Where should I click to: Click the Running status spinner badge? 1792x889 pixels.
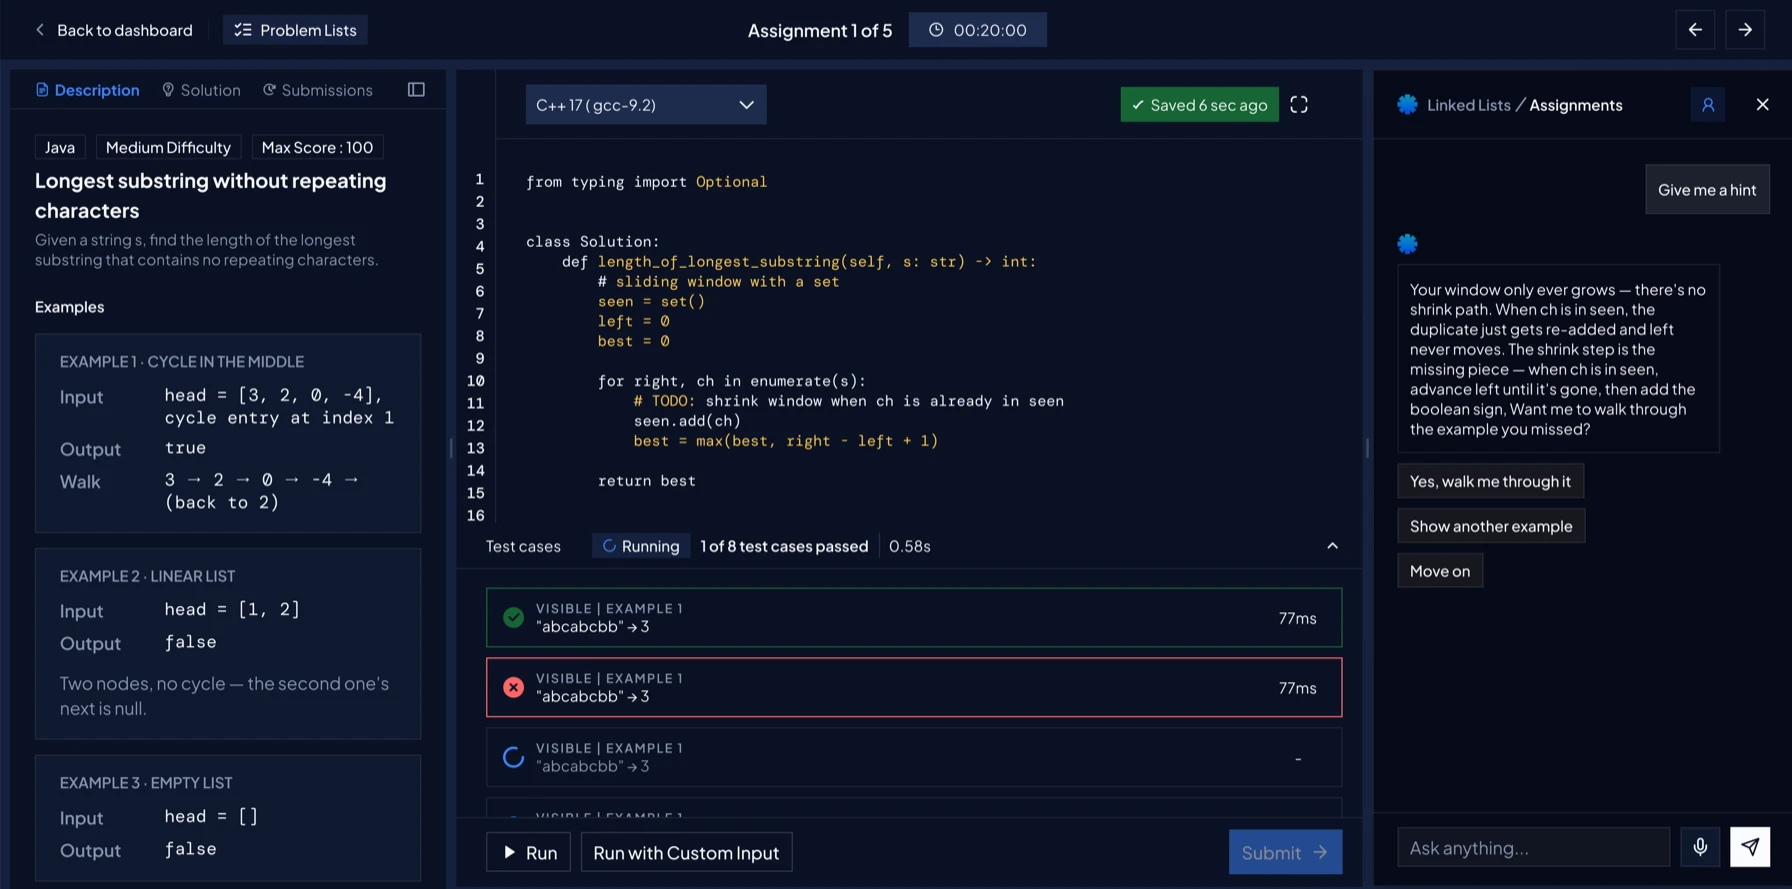[x=641, y=546]
